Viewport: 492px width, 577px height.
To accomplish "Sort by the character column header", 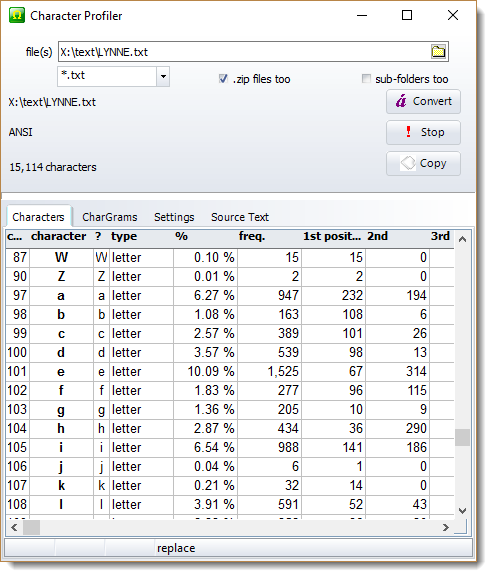I will (x=61, y=236).
